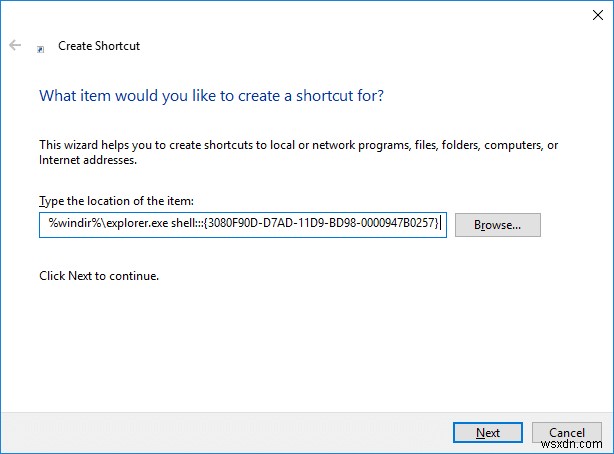Click the "This wizard helps you" description line

pos(298,145)
